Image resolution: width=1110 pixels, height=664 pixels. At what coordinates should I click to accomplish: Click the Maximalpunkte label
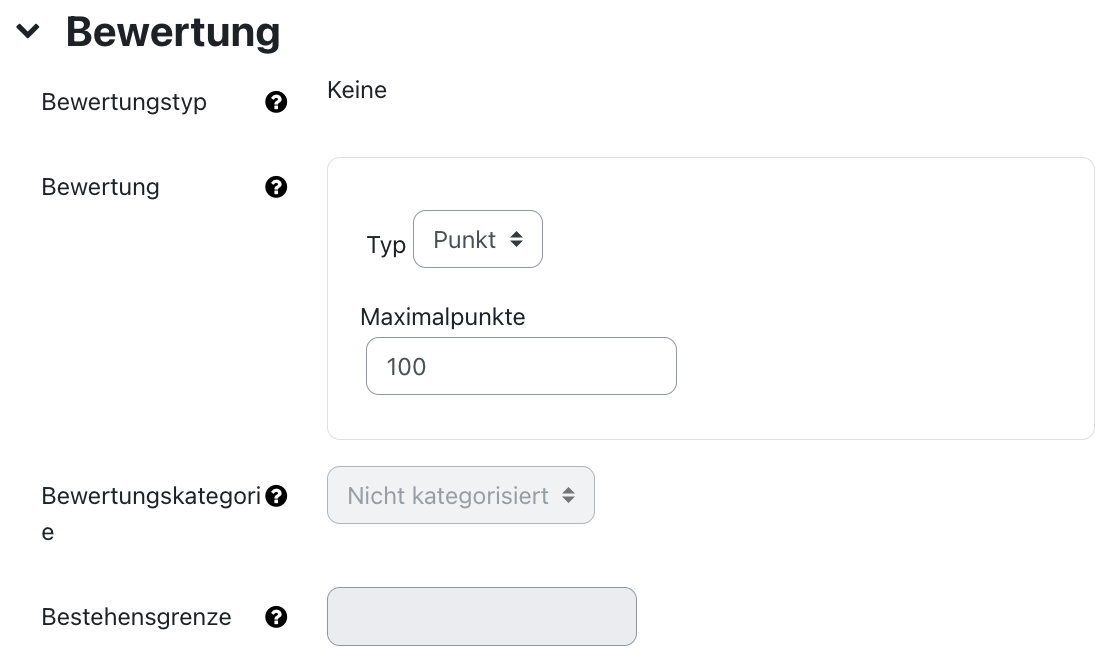442,317
